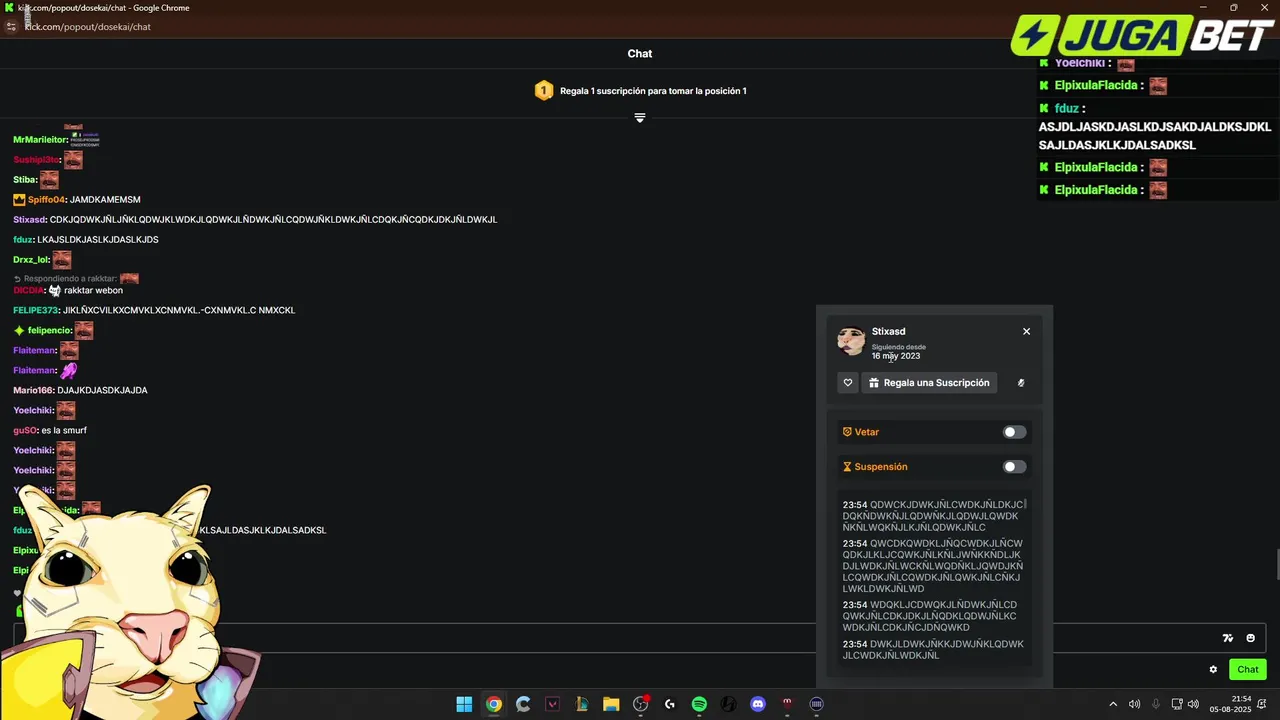Click Regala una Suscripción button

[x=929, y=383]
